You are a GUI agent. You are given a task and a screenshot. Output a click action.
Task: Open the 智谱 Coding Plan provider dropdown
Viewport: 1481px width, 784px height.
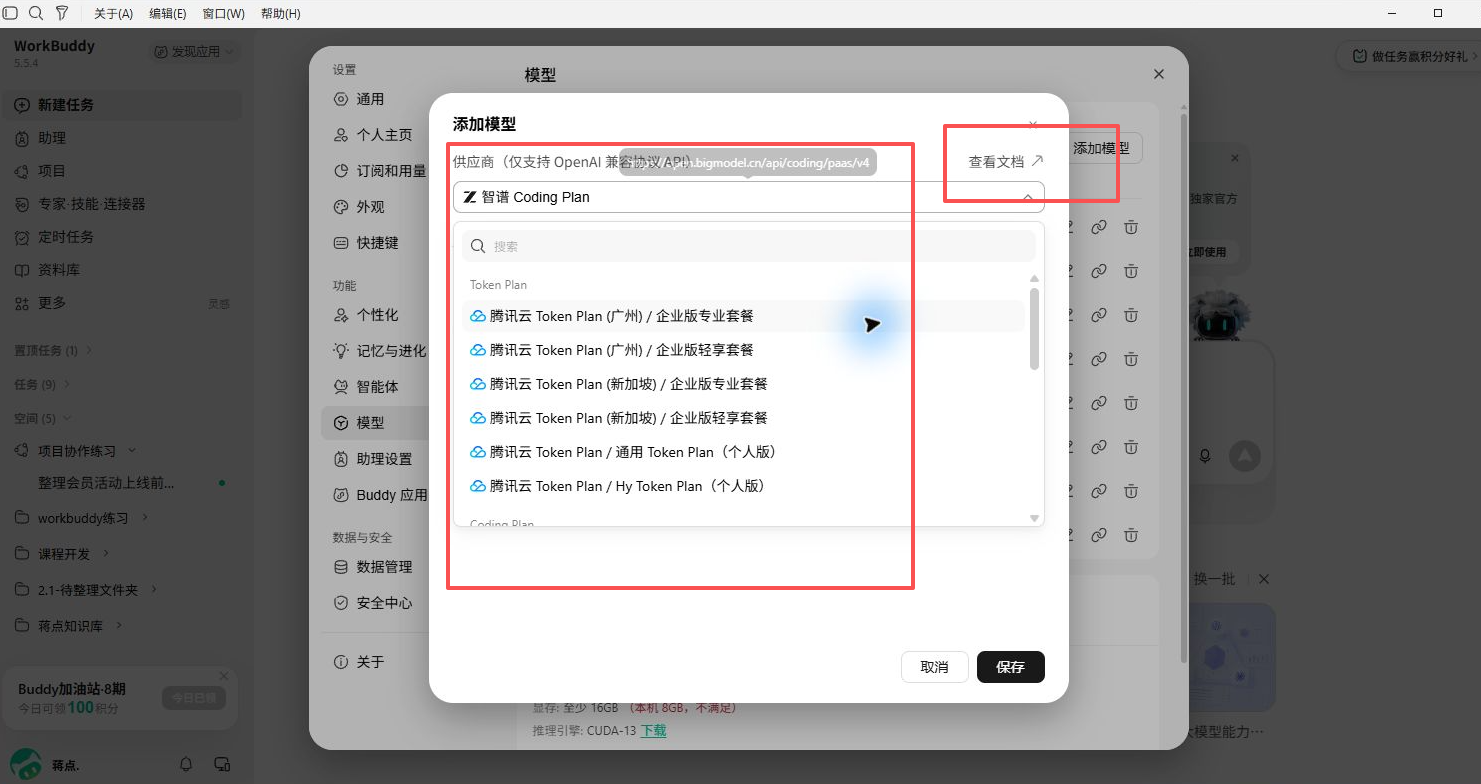tap(748, 197)
